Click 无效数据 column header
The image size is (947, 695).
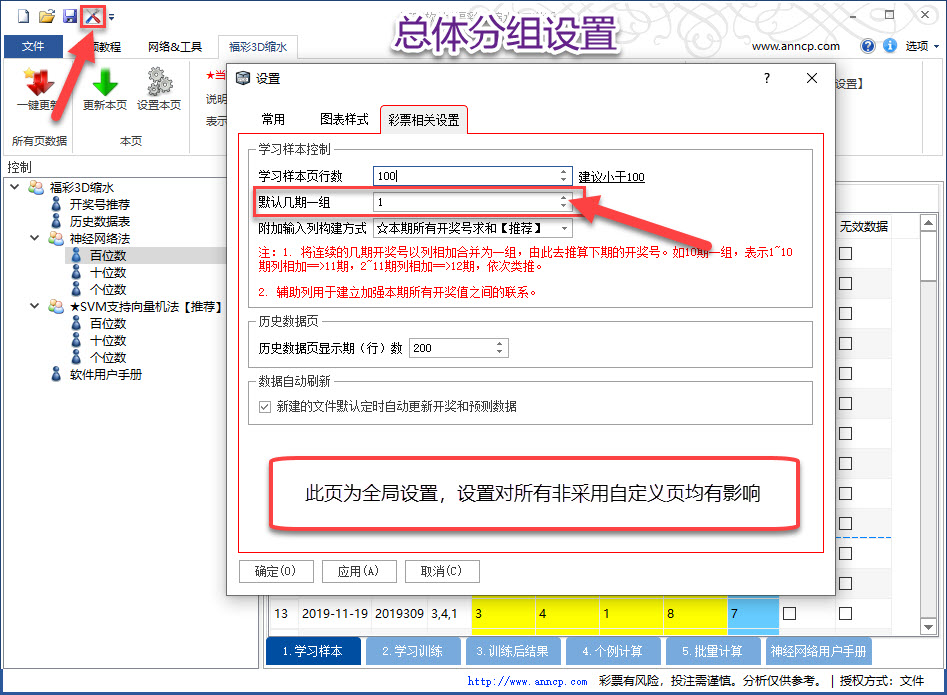tap(864, 226)
